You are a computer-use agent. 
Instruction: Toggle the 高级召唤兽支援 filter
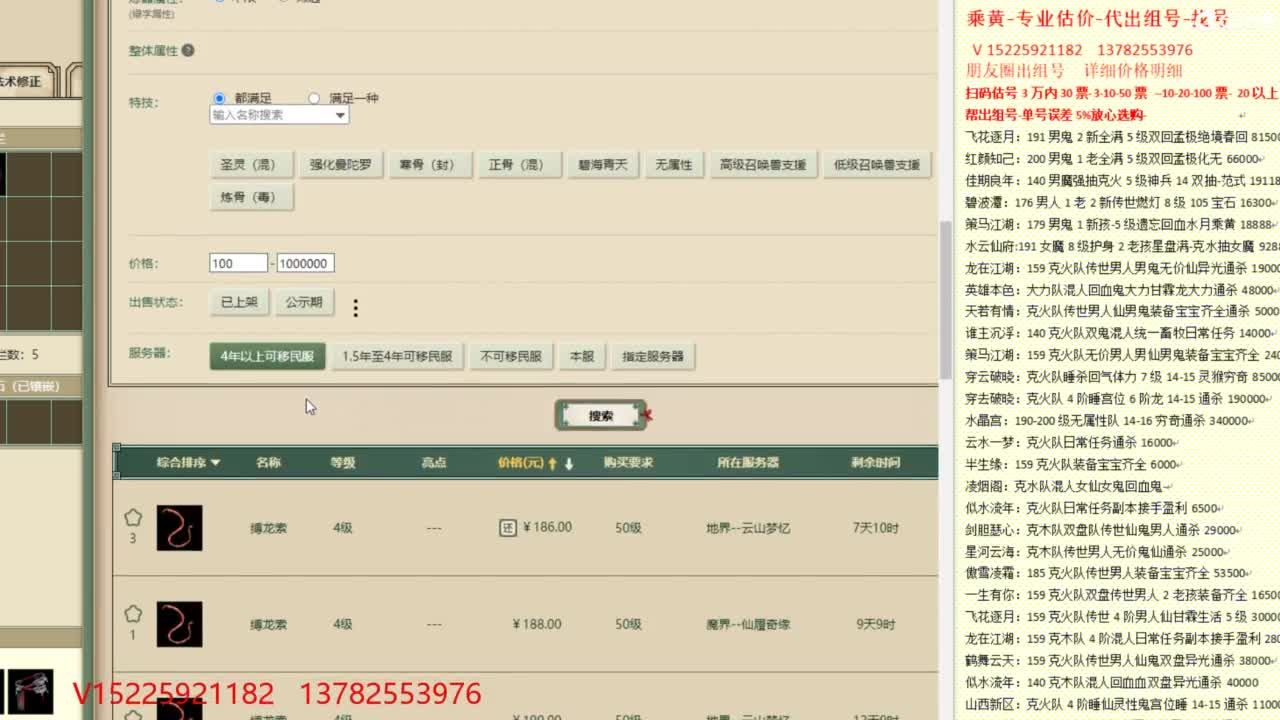763,165
